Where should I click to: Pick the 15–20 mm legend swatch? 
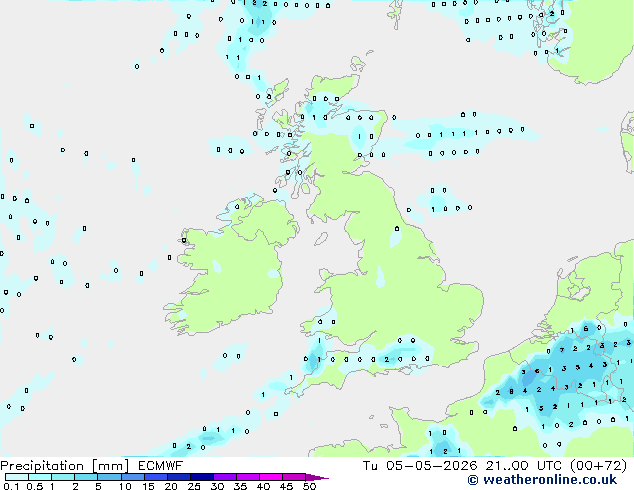(x=155, y=477)
